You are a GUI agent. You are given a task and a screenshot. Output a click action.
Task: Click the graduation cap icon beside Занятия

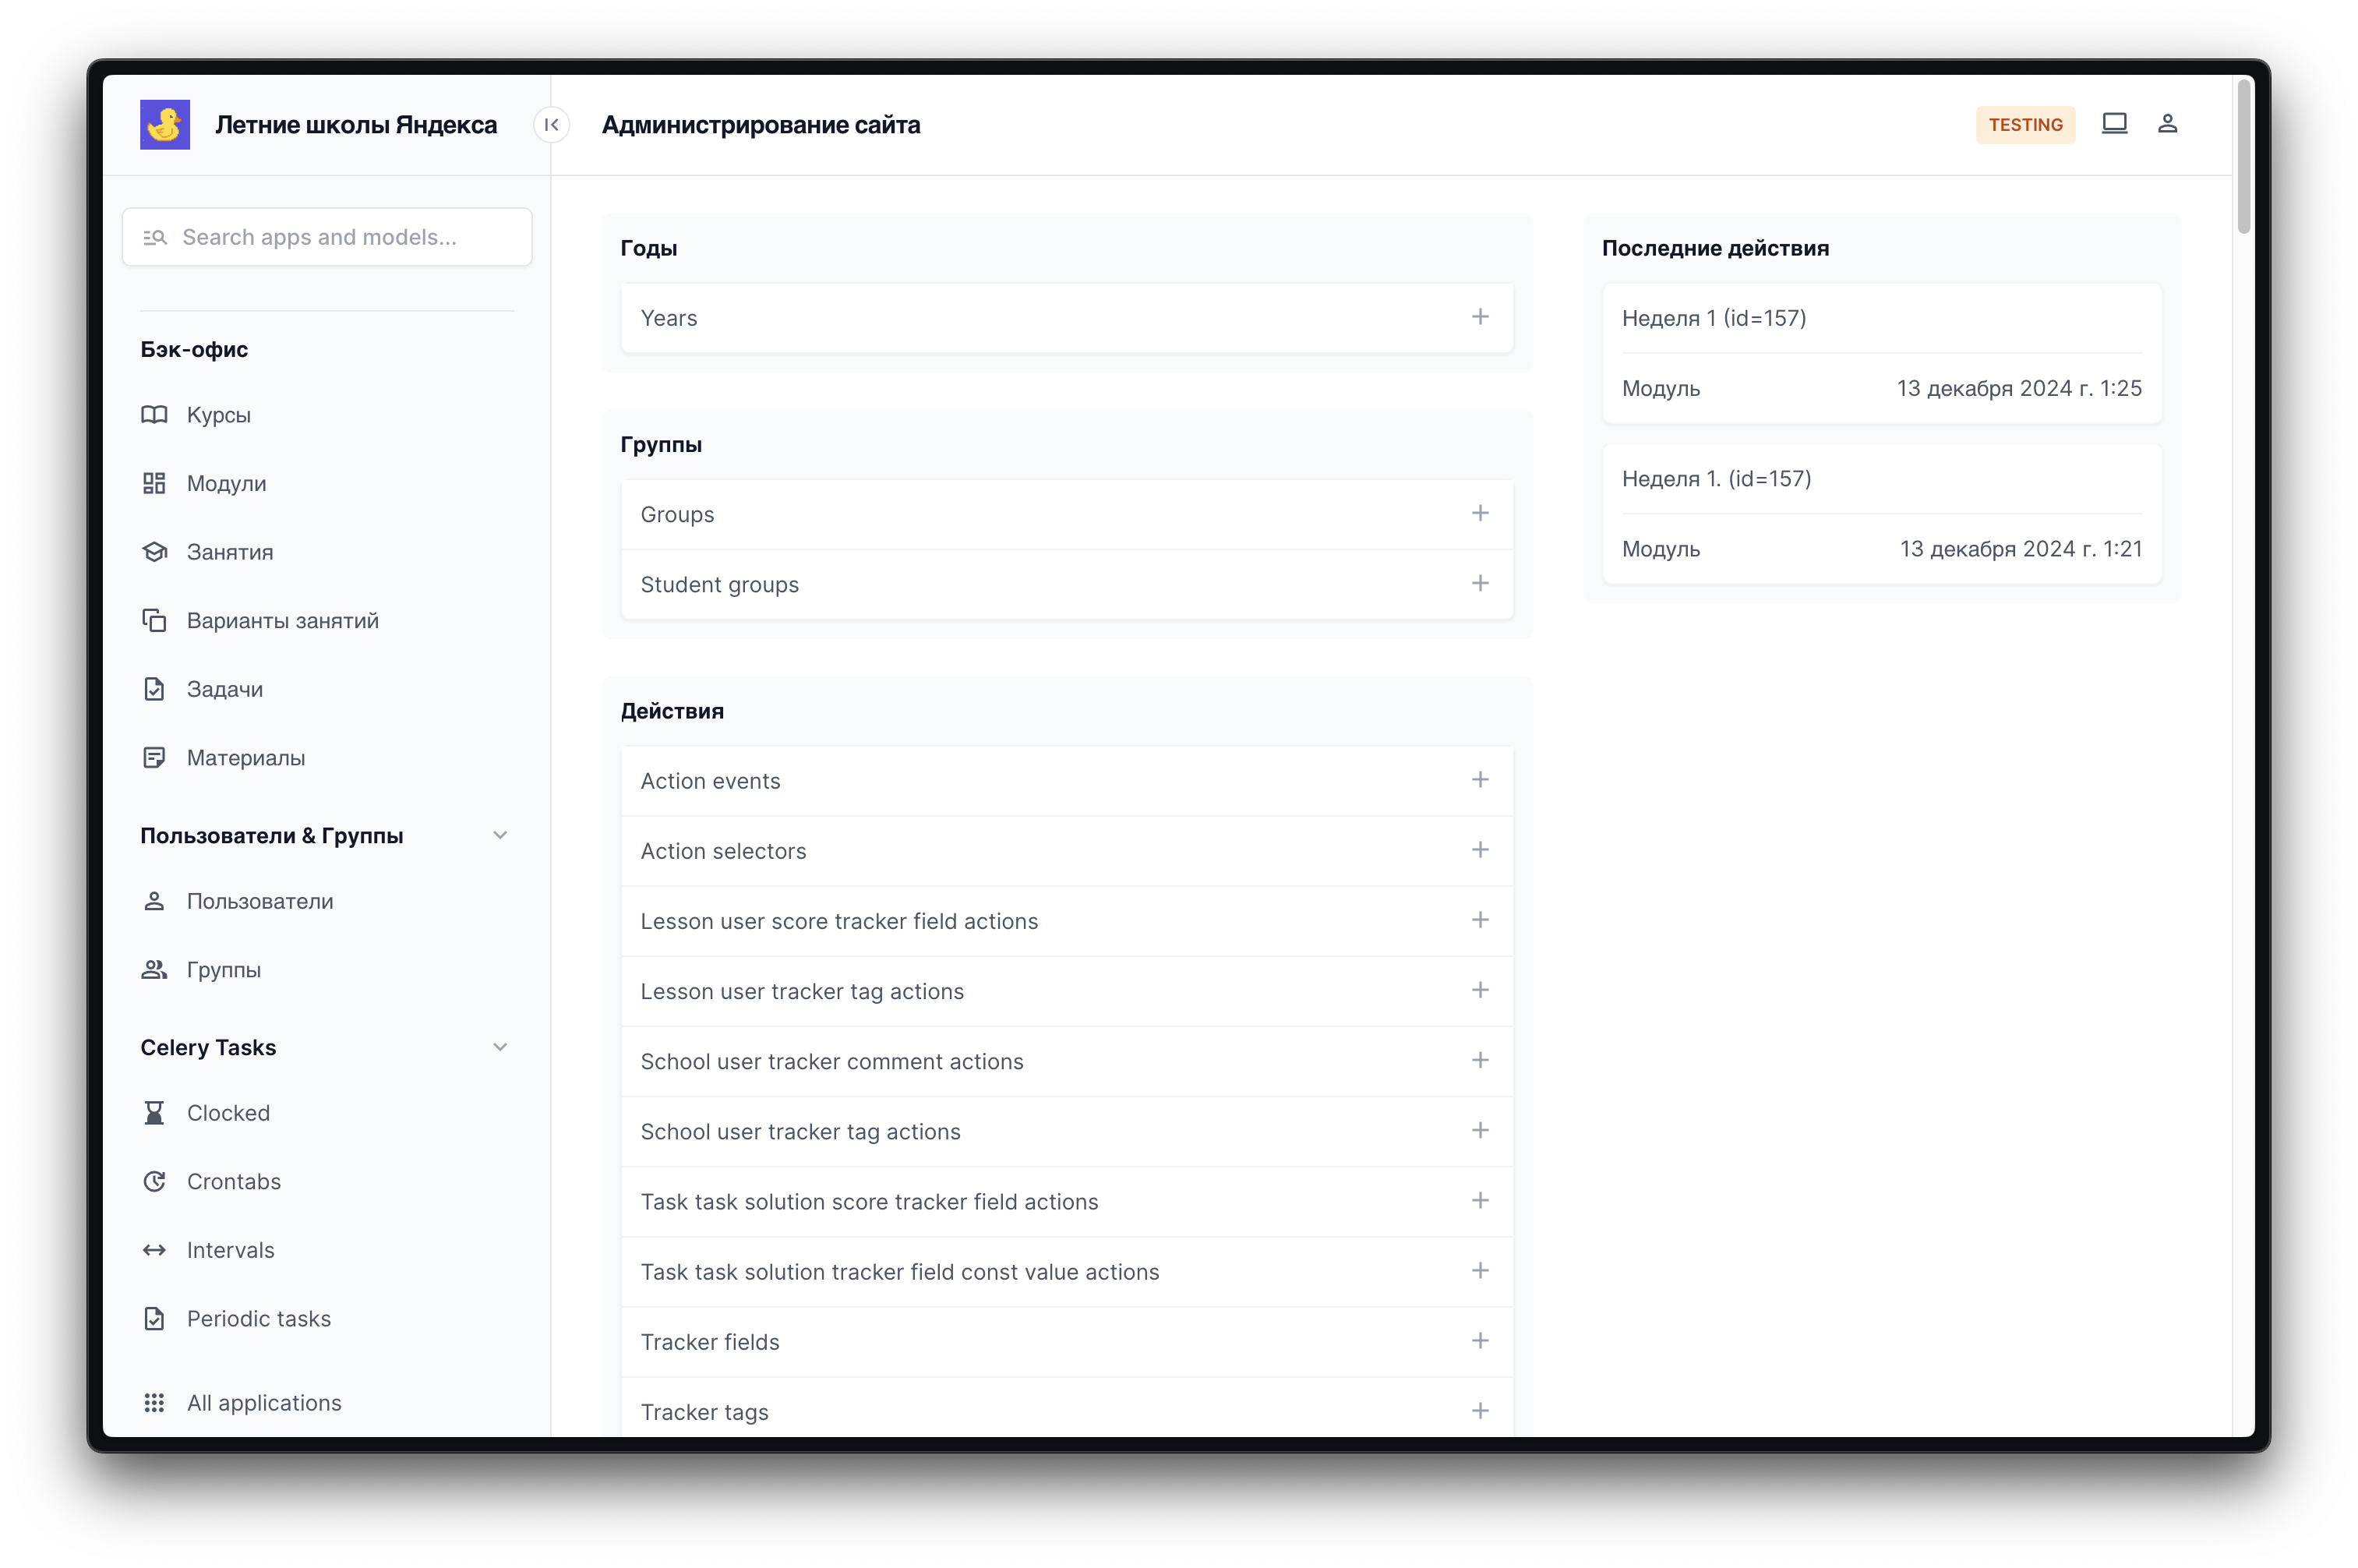[154, 552]
